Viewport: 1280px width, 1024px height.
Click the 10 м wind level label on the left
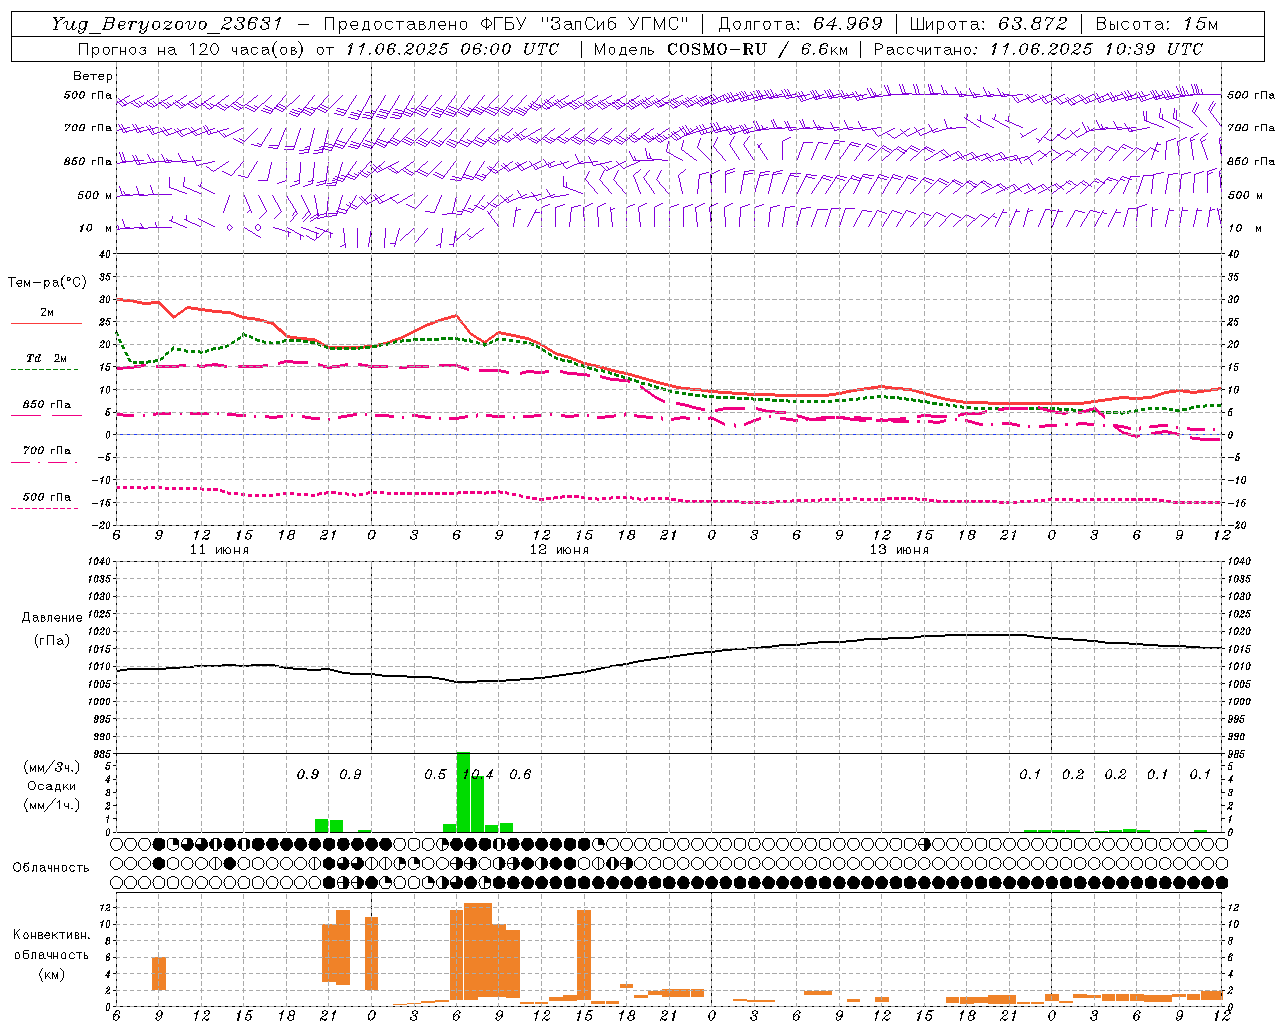95,228
